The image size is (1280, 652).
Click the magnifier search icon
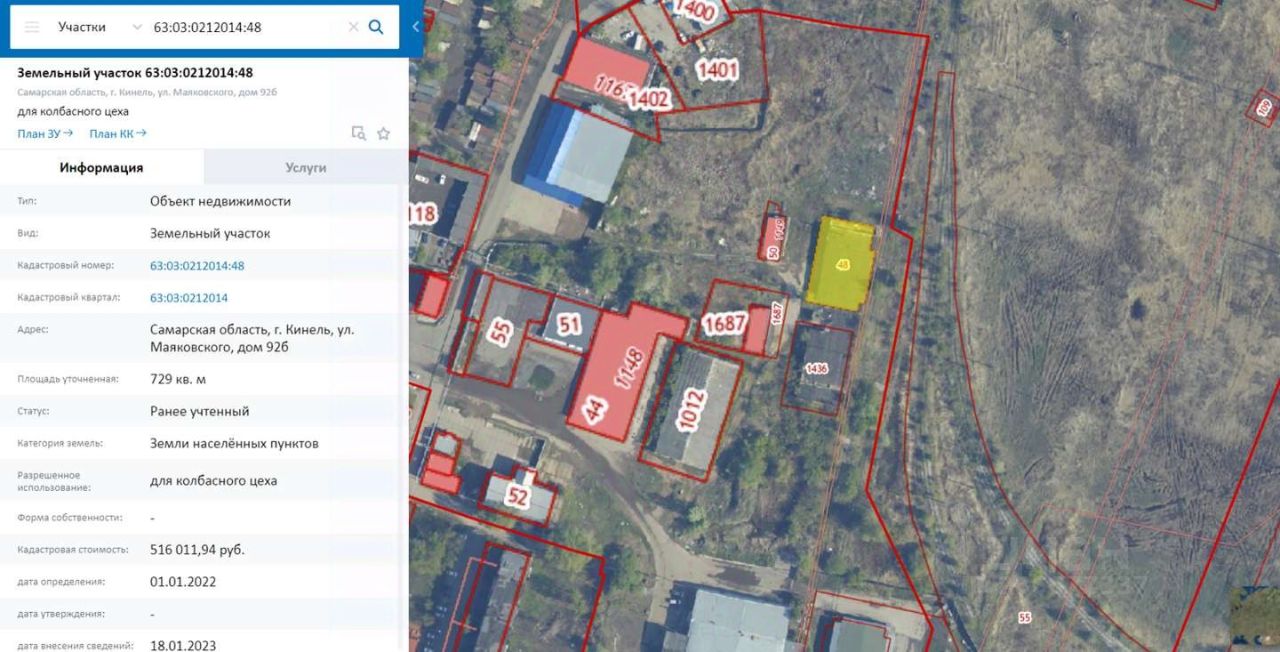(x=376, y=27)
